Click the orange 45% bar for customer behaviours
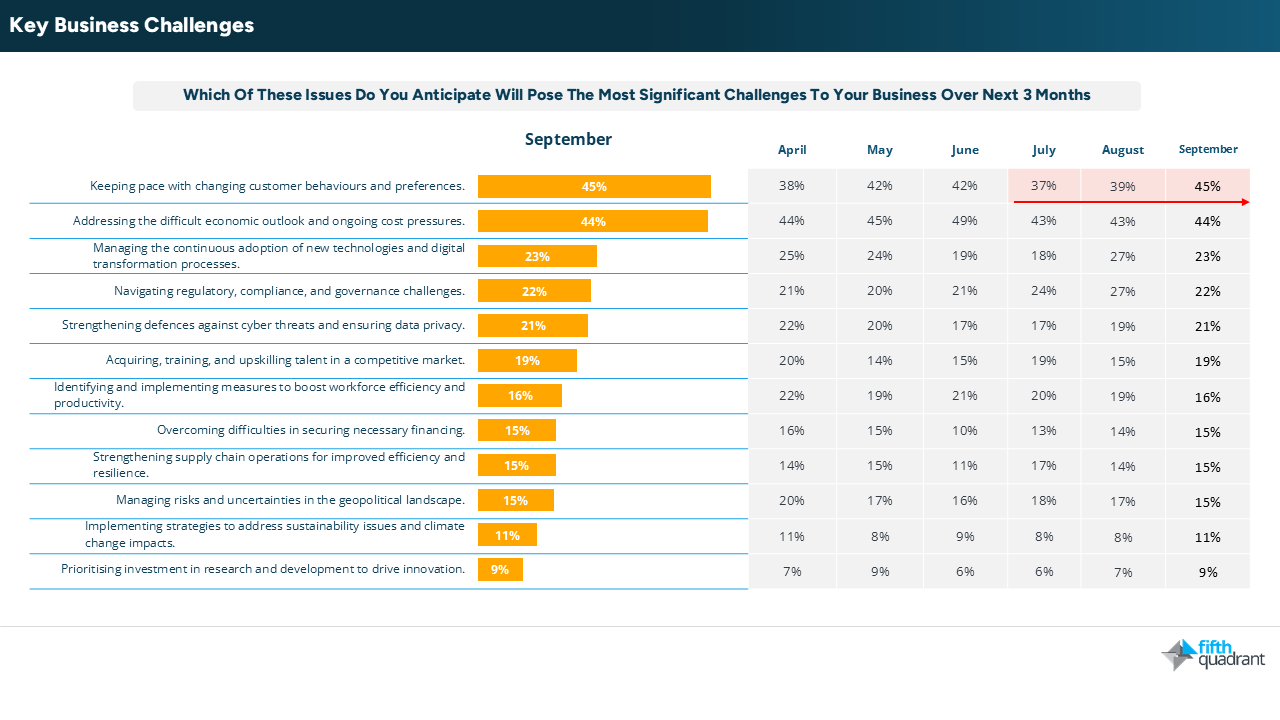 click(x=594, y=187)
